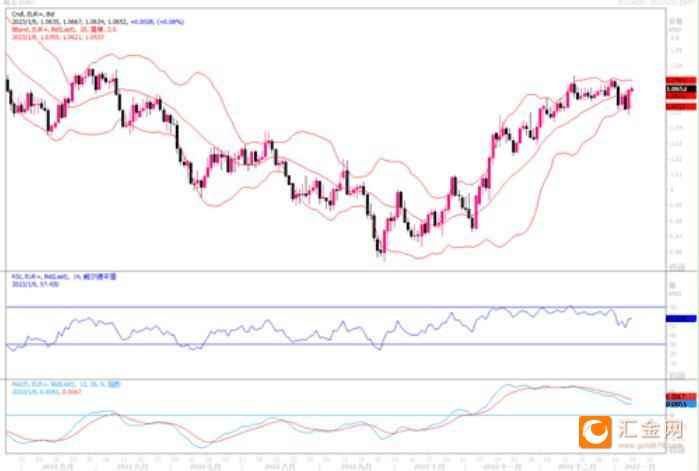
Task: Select the MACD values line
Action: (46, 392)
